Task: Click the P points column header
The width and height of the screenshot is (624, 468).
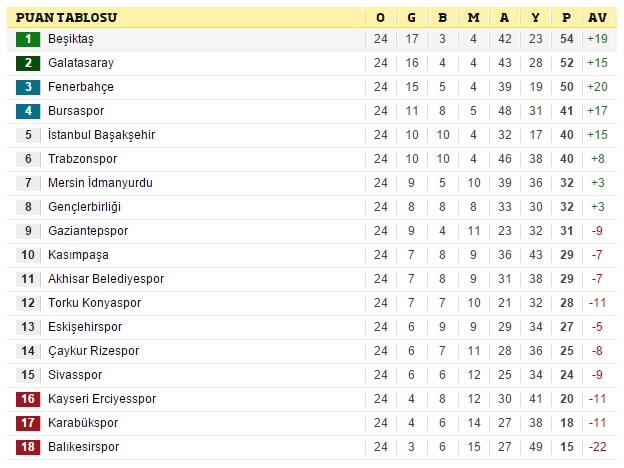Action: [566, 18]
